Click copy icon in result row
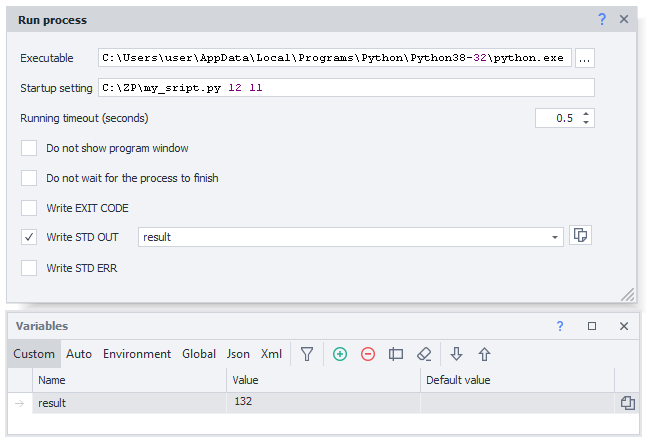The image size is (648, 440). [628, 403]
